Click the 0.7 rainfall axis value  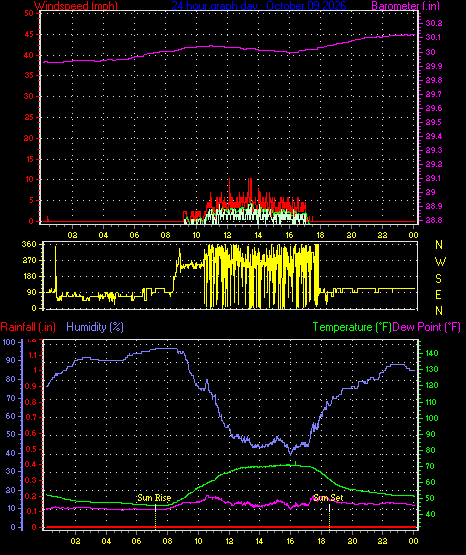[31, 418]
